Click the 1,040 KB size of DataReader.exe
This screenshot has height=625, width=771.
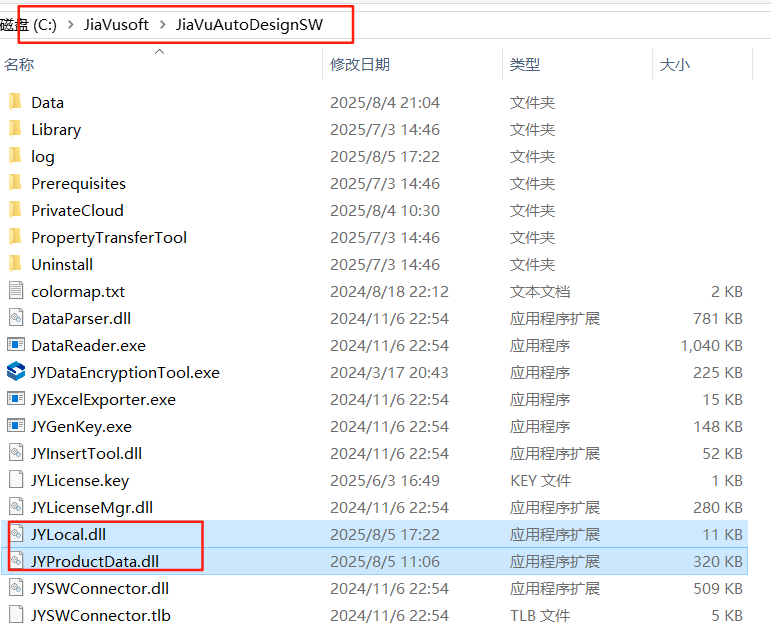pyautogui.click(x=711, y=346)
